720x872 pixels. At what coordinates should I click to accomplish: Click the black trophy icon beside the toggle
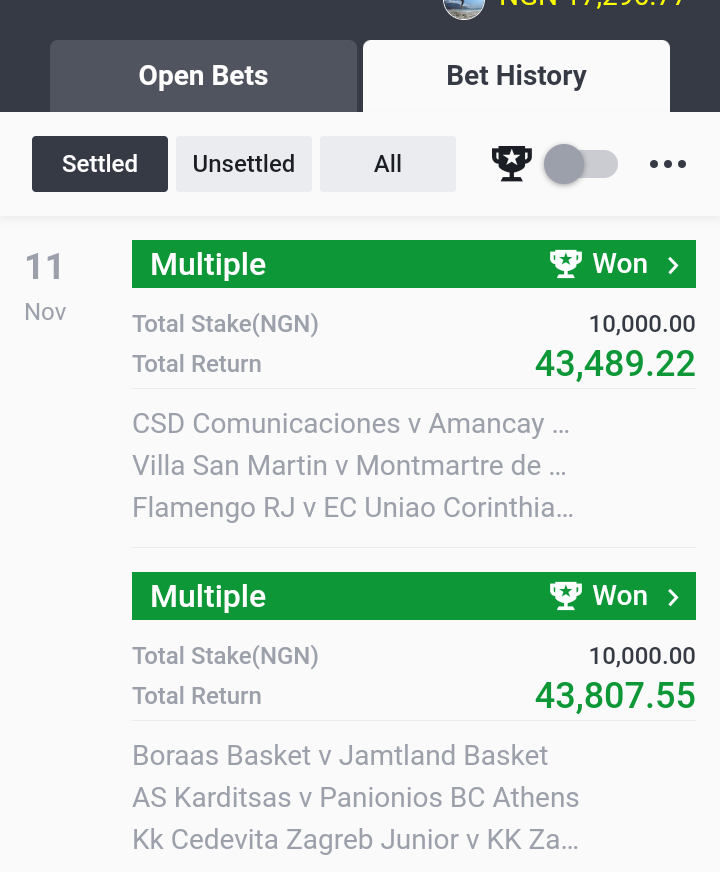512,164
